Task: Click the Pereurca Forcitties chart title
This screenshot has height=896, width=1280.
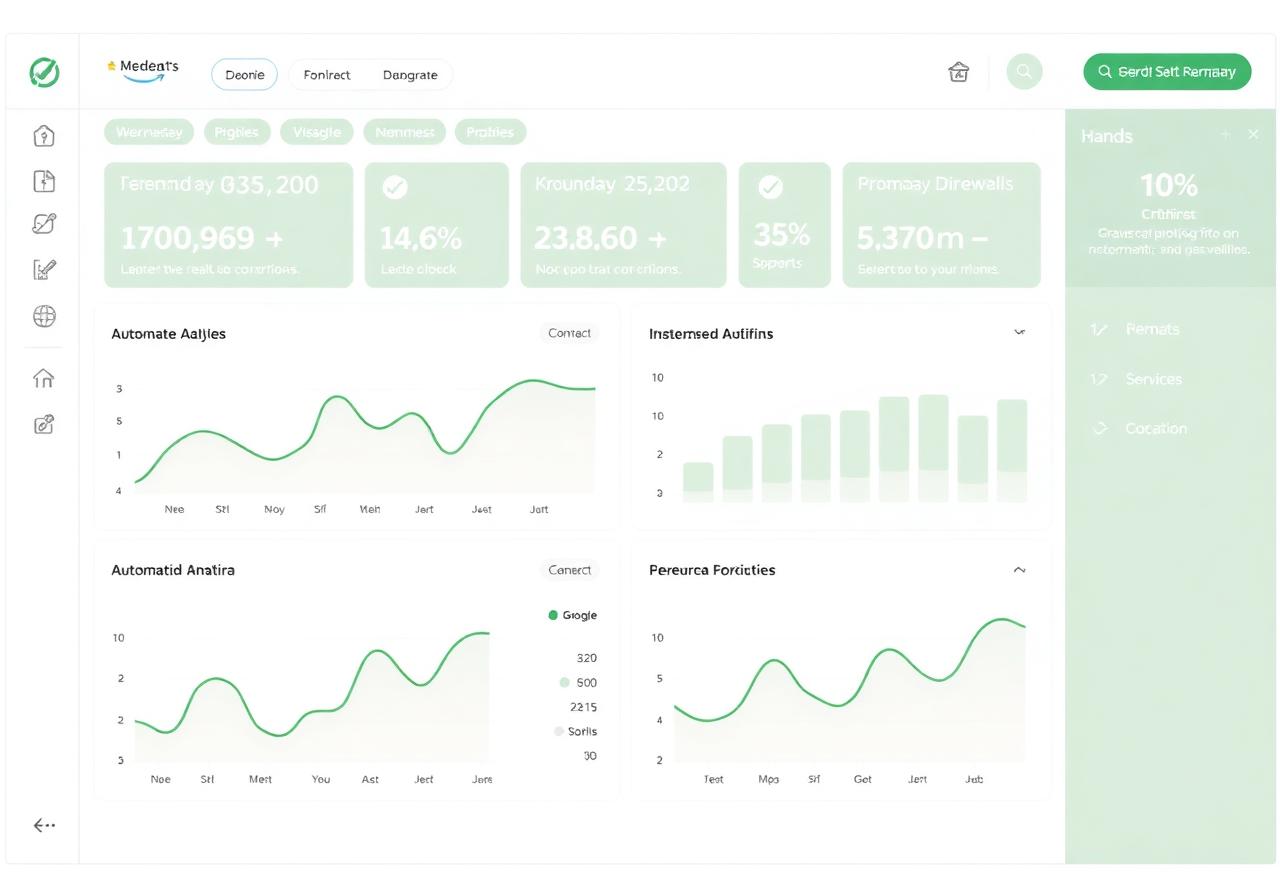Action: [712, 570]
